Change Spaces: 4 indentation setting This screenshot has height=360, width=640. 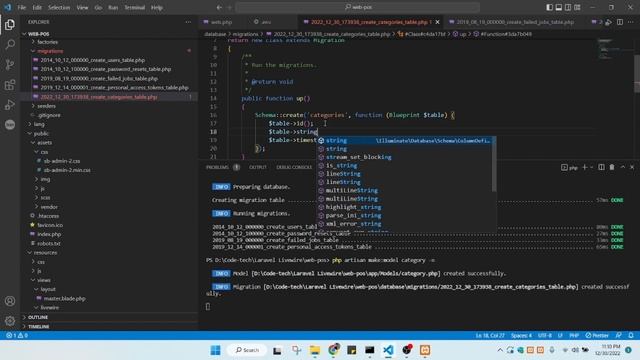(x=521, y=336)
